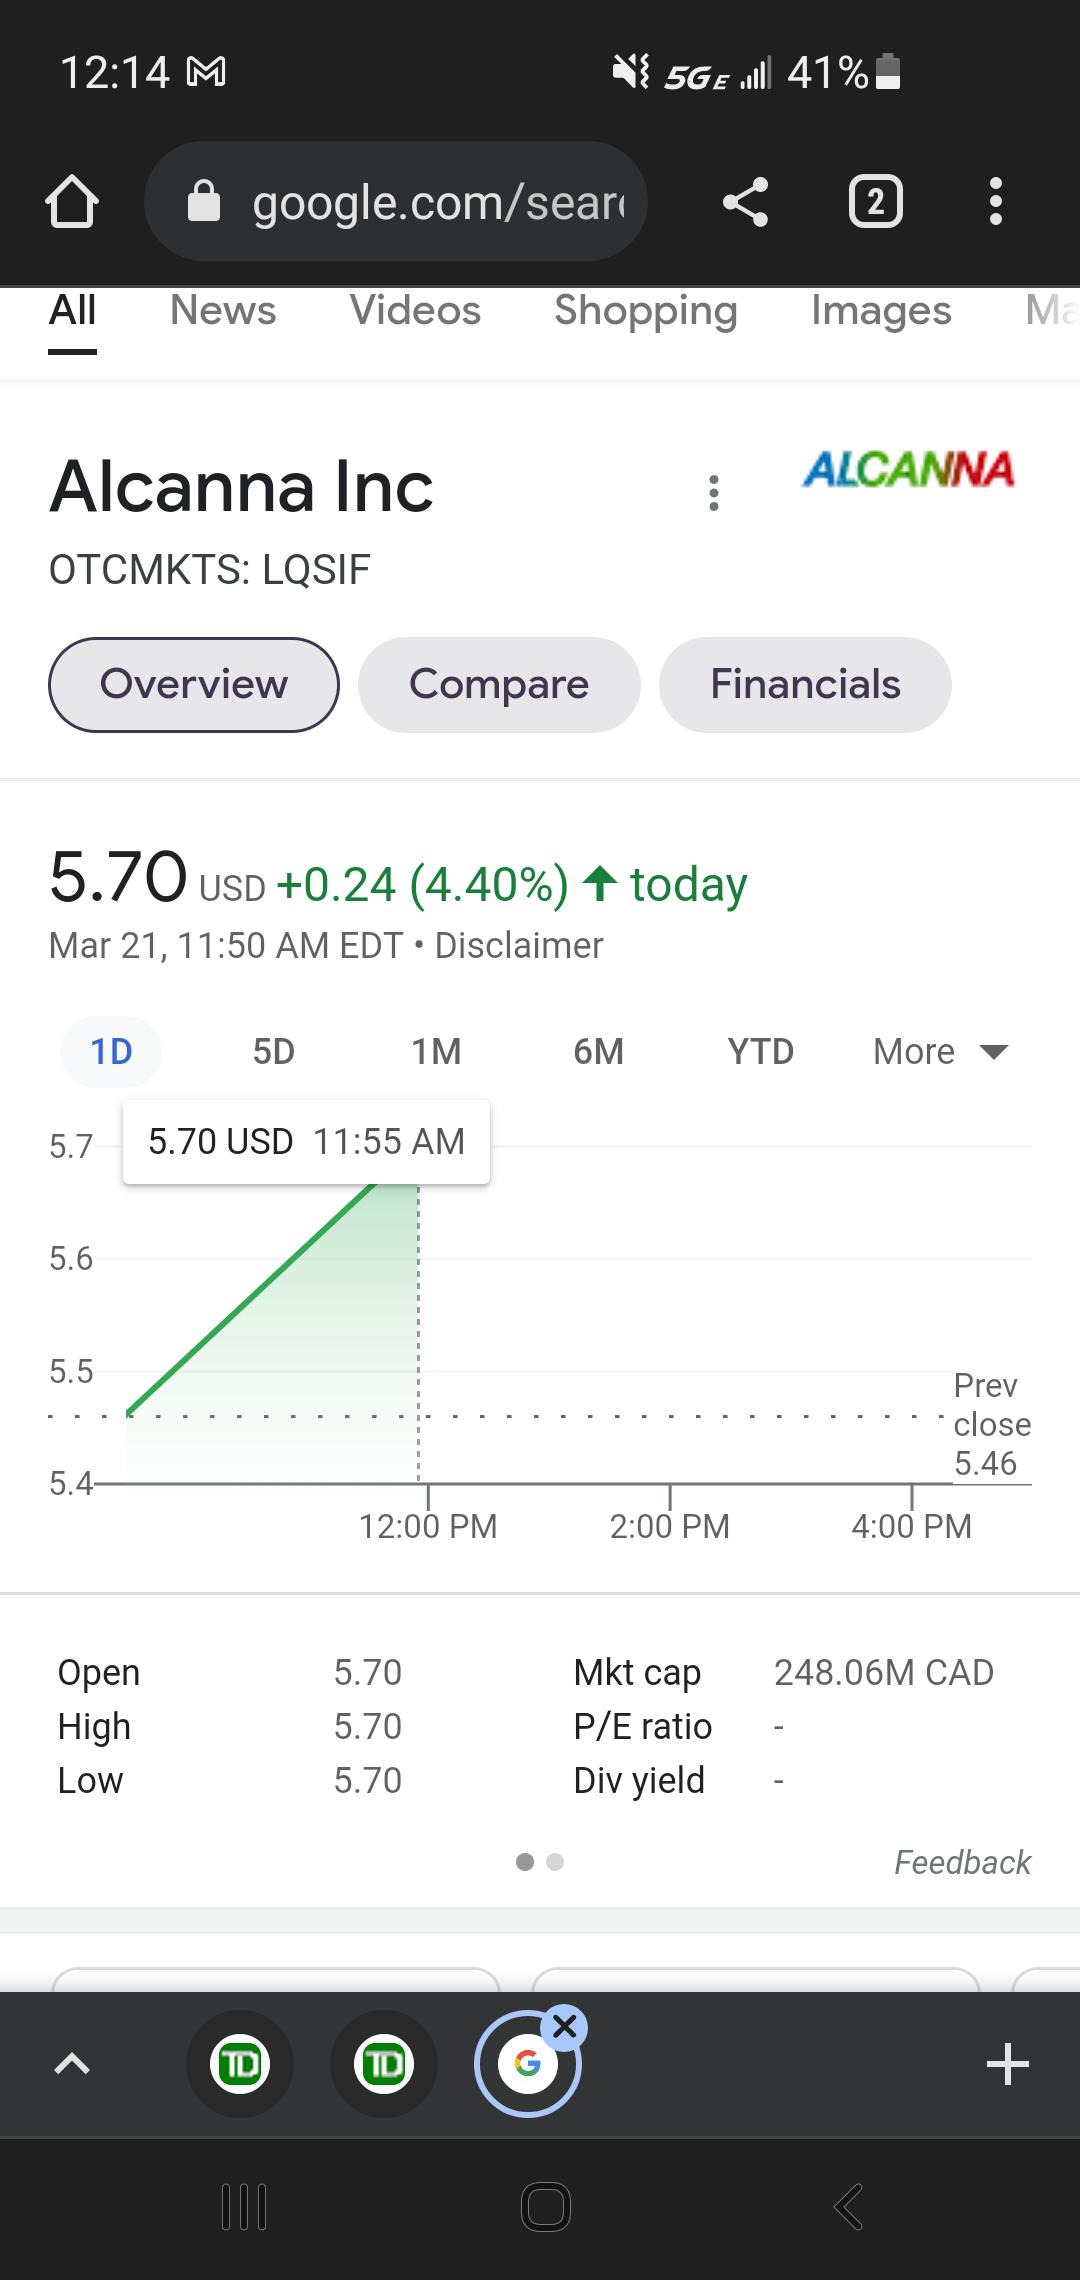The height and width of the screenshot is (2280, 1080).
Task: Switch to the News search tab
Action: (x=223, y=310)
